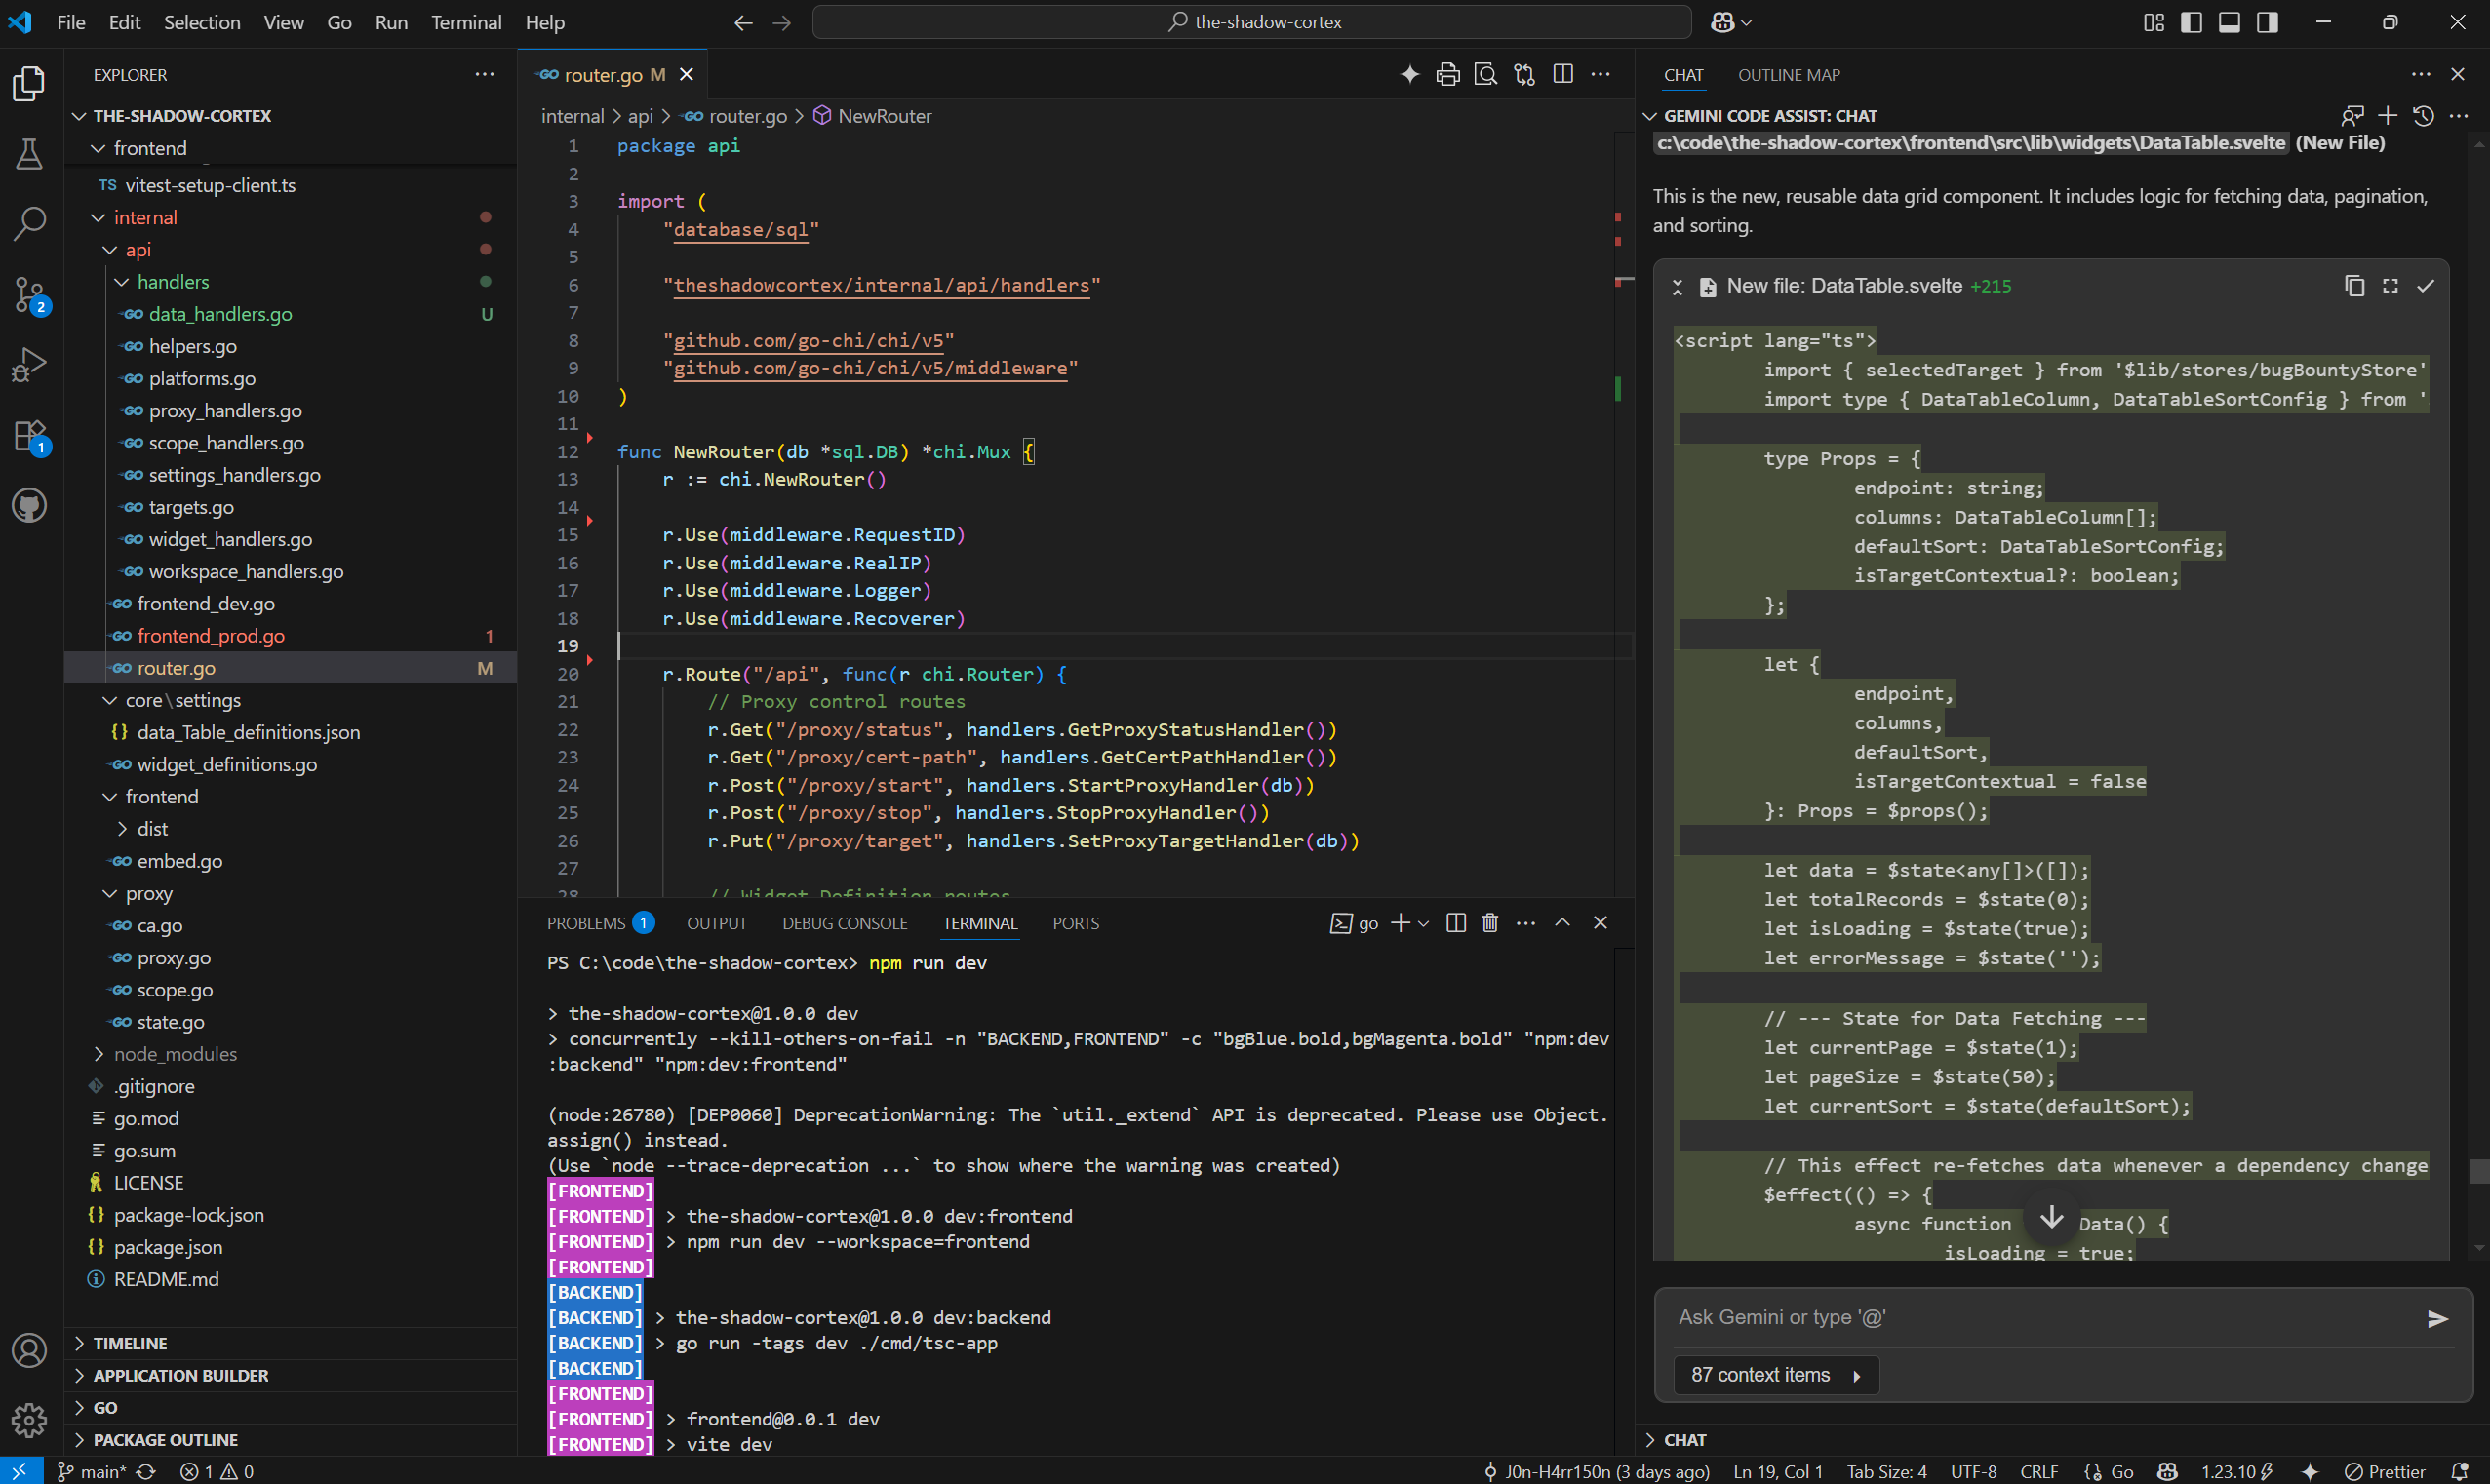Toggle Secondary Side Bar layout button
This screenshot has width=2490, height=1484.
pyautogui.click(x=2267, y=22)
